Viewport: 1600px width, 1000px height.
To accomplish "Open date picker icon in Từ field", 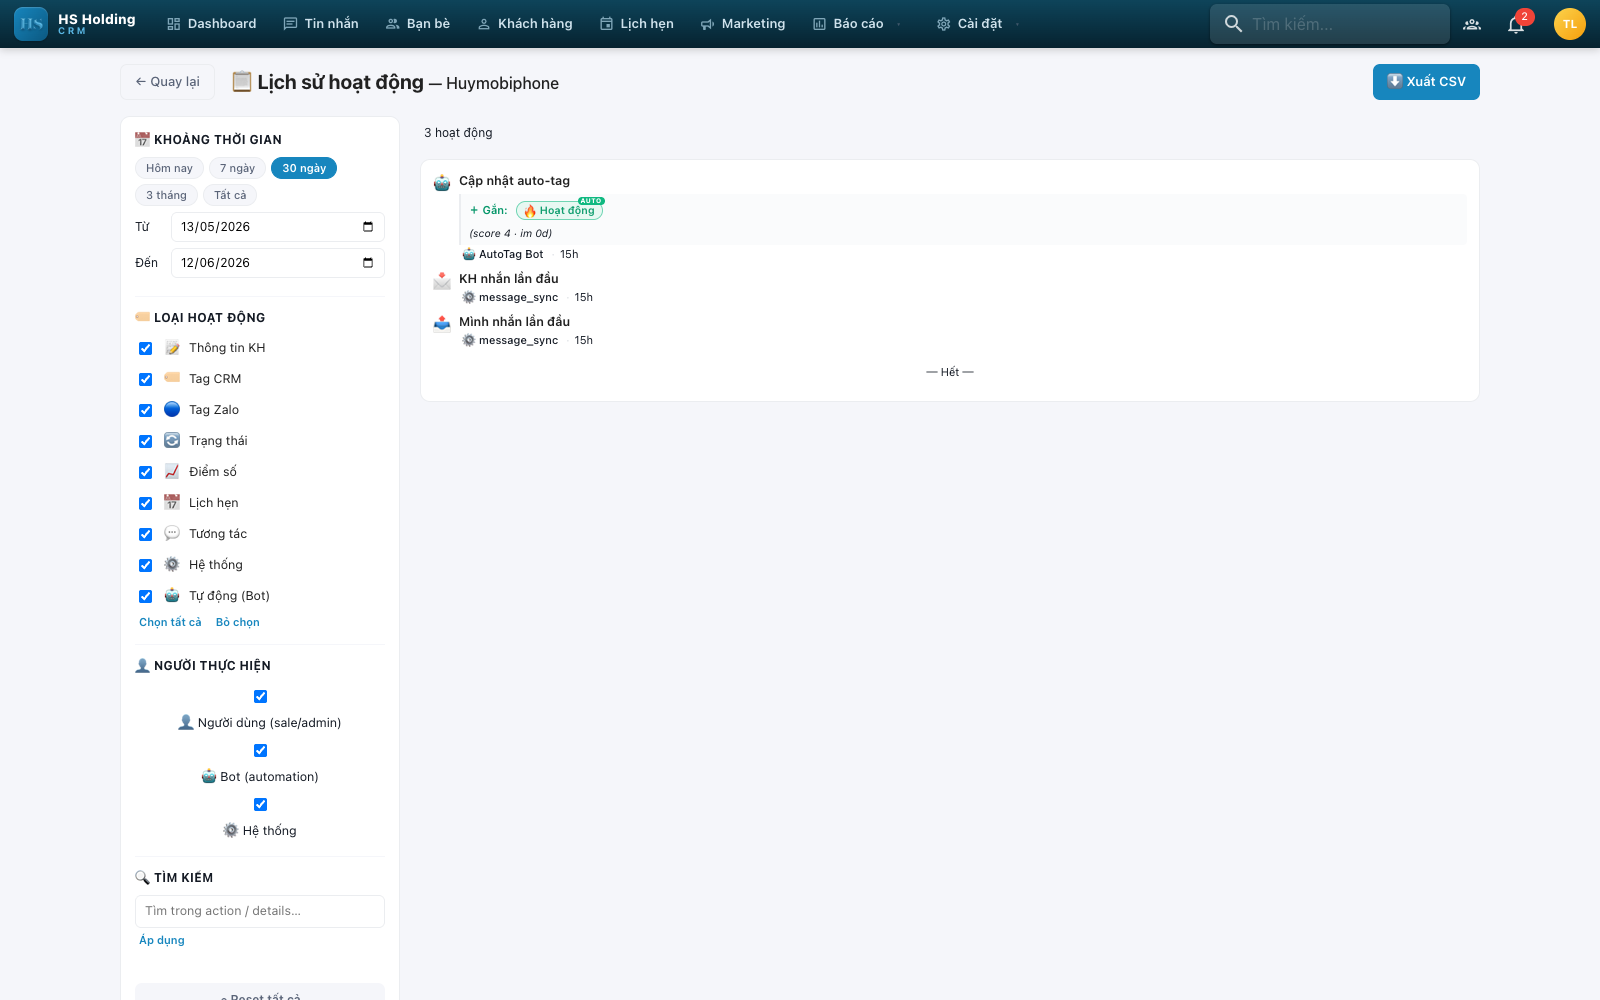I will [x=368, y=227].
